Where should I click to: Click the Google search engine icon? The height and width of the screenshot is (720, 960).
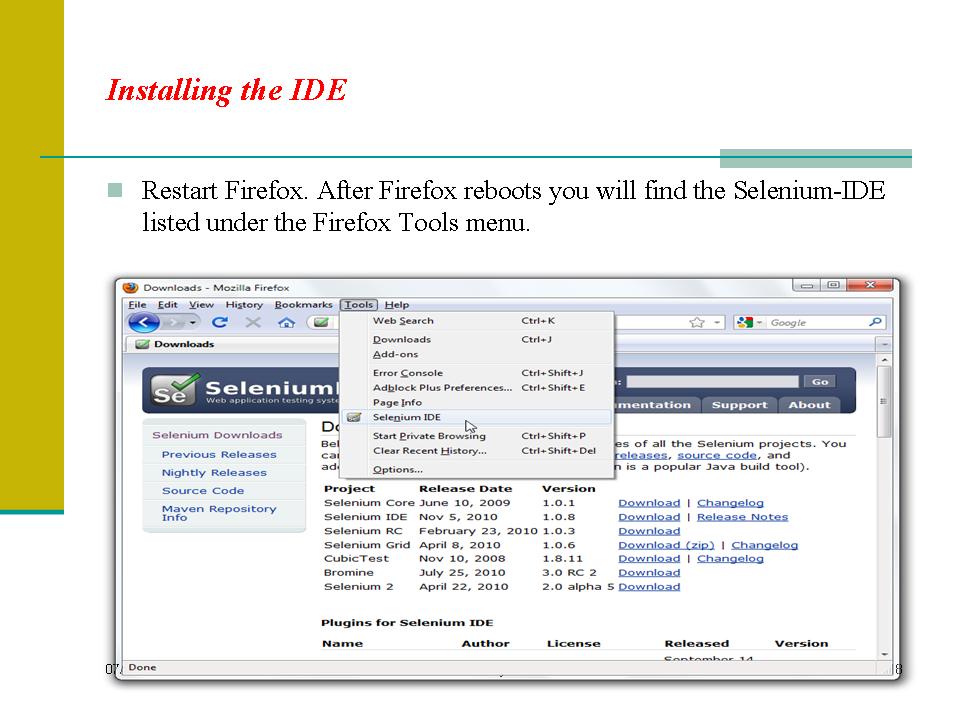(x=744, y=321)
